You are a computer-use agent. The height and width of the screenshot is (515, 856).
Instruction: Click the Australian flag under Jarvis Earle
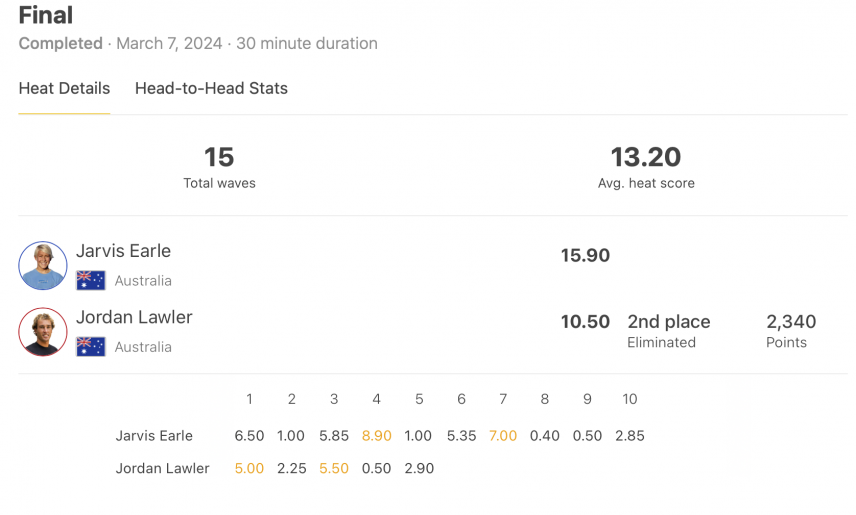pyautogui.click(x=91, y=280)
